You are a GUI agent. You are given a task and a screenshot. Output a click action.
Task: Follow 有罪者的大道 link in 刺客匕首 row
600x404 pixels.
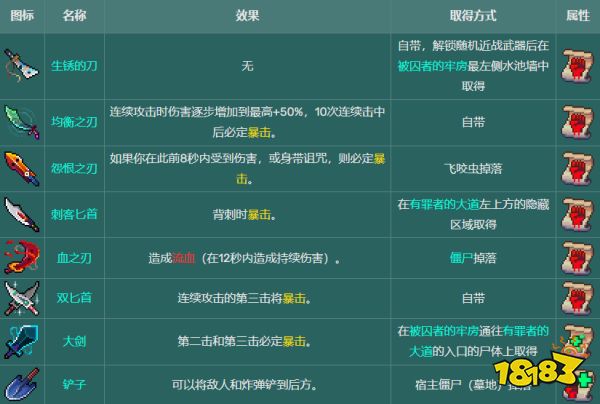pyautogui.click(x=444, y=205)
